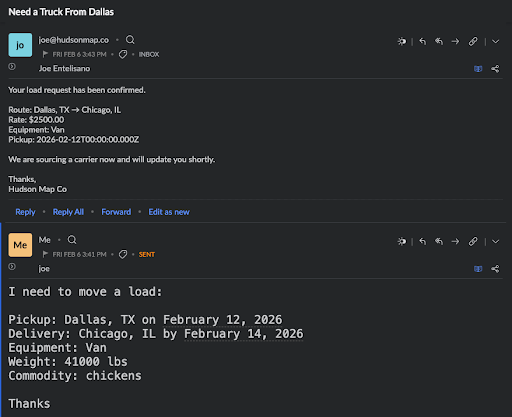Viewport: 512px width, 417px height.
Task: Click the Forward link
Action: [x=116, y=212]
